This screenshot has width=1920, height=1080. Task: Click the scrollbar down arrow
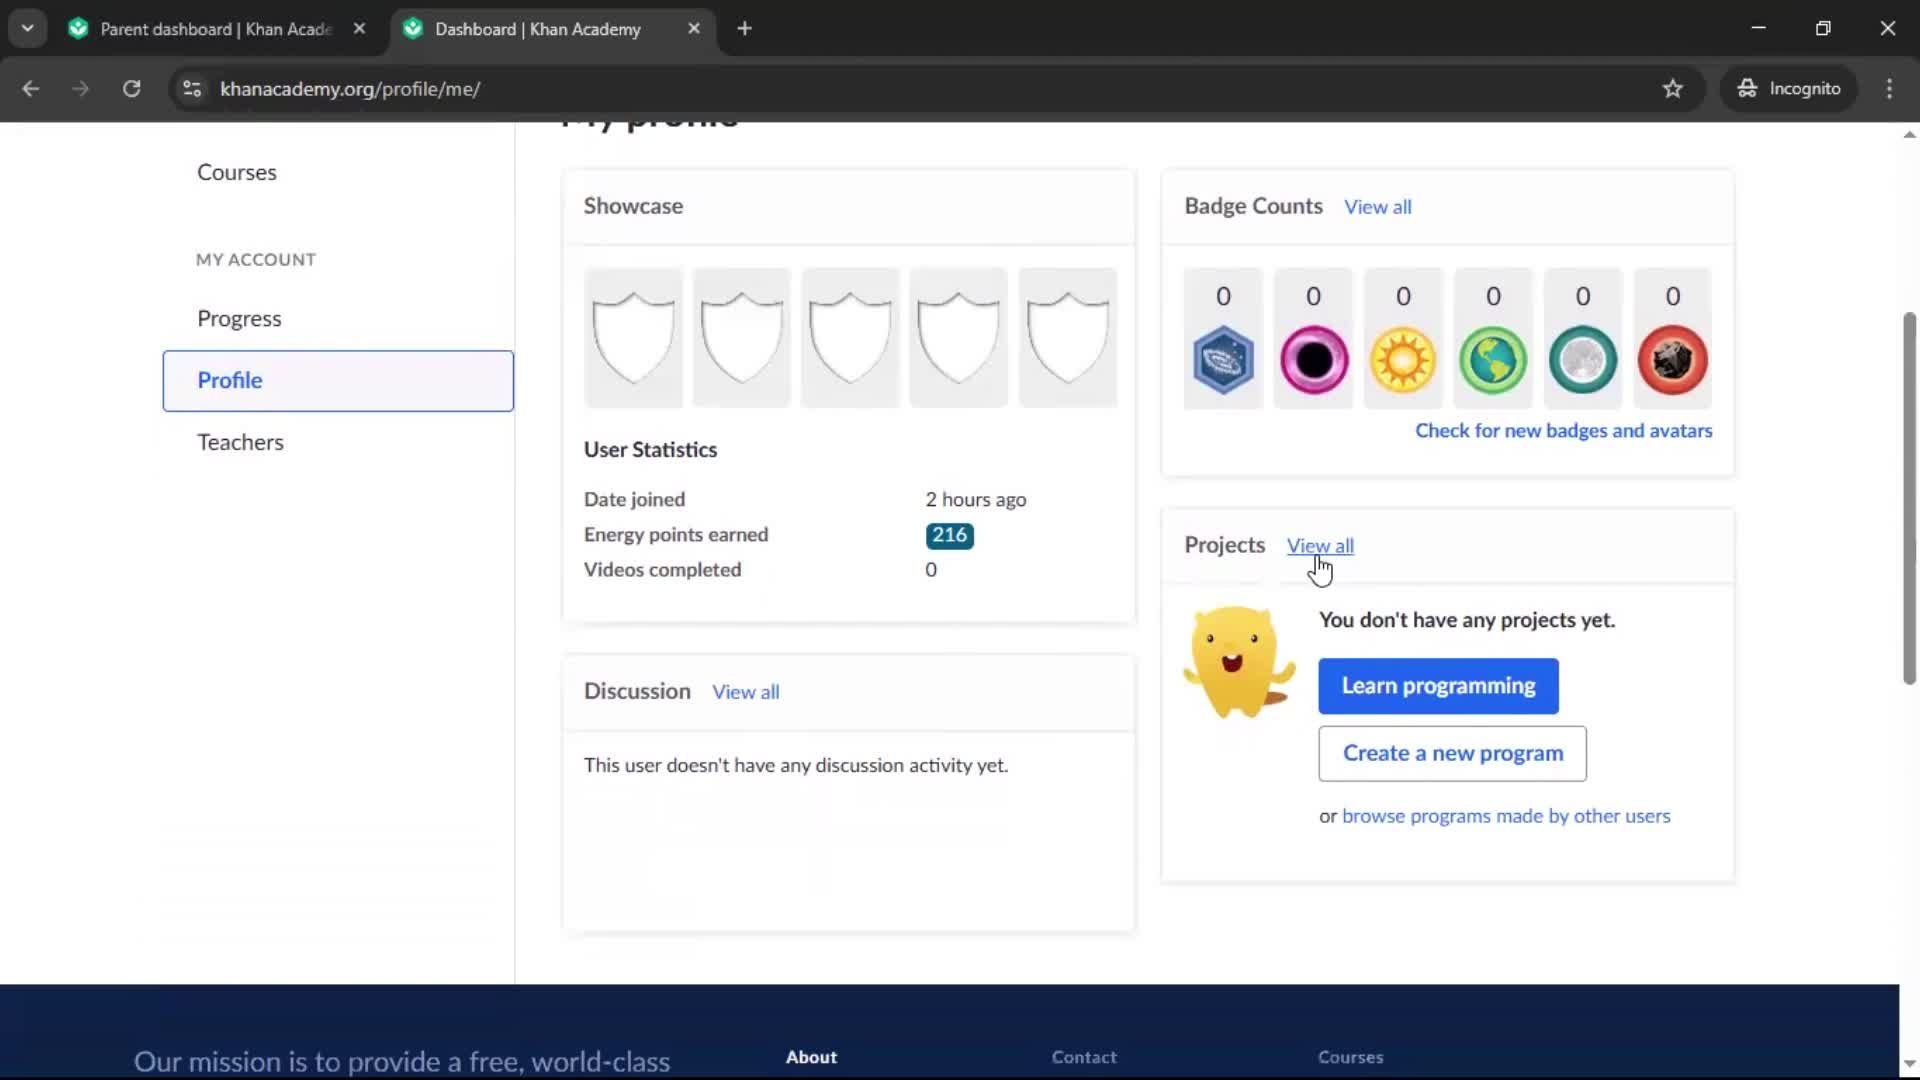tap(1909, 1064)
